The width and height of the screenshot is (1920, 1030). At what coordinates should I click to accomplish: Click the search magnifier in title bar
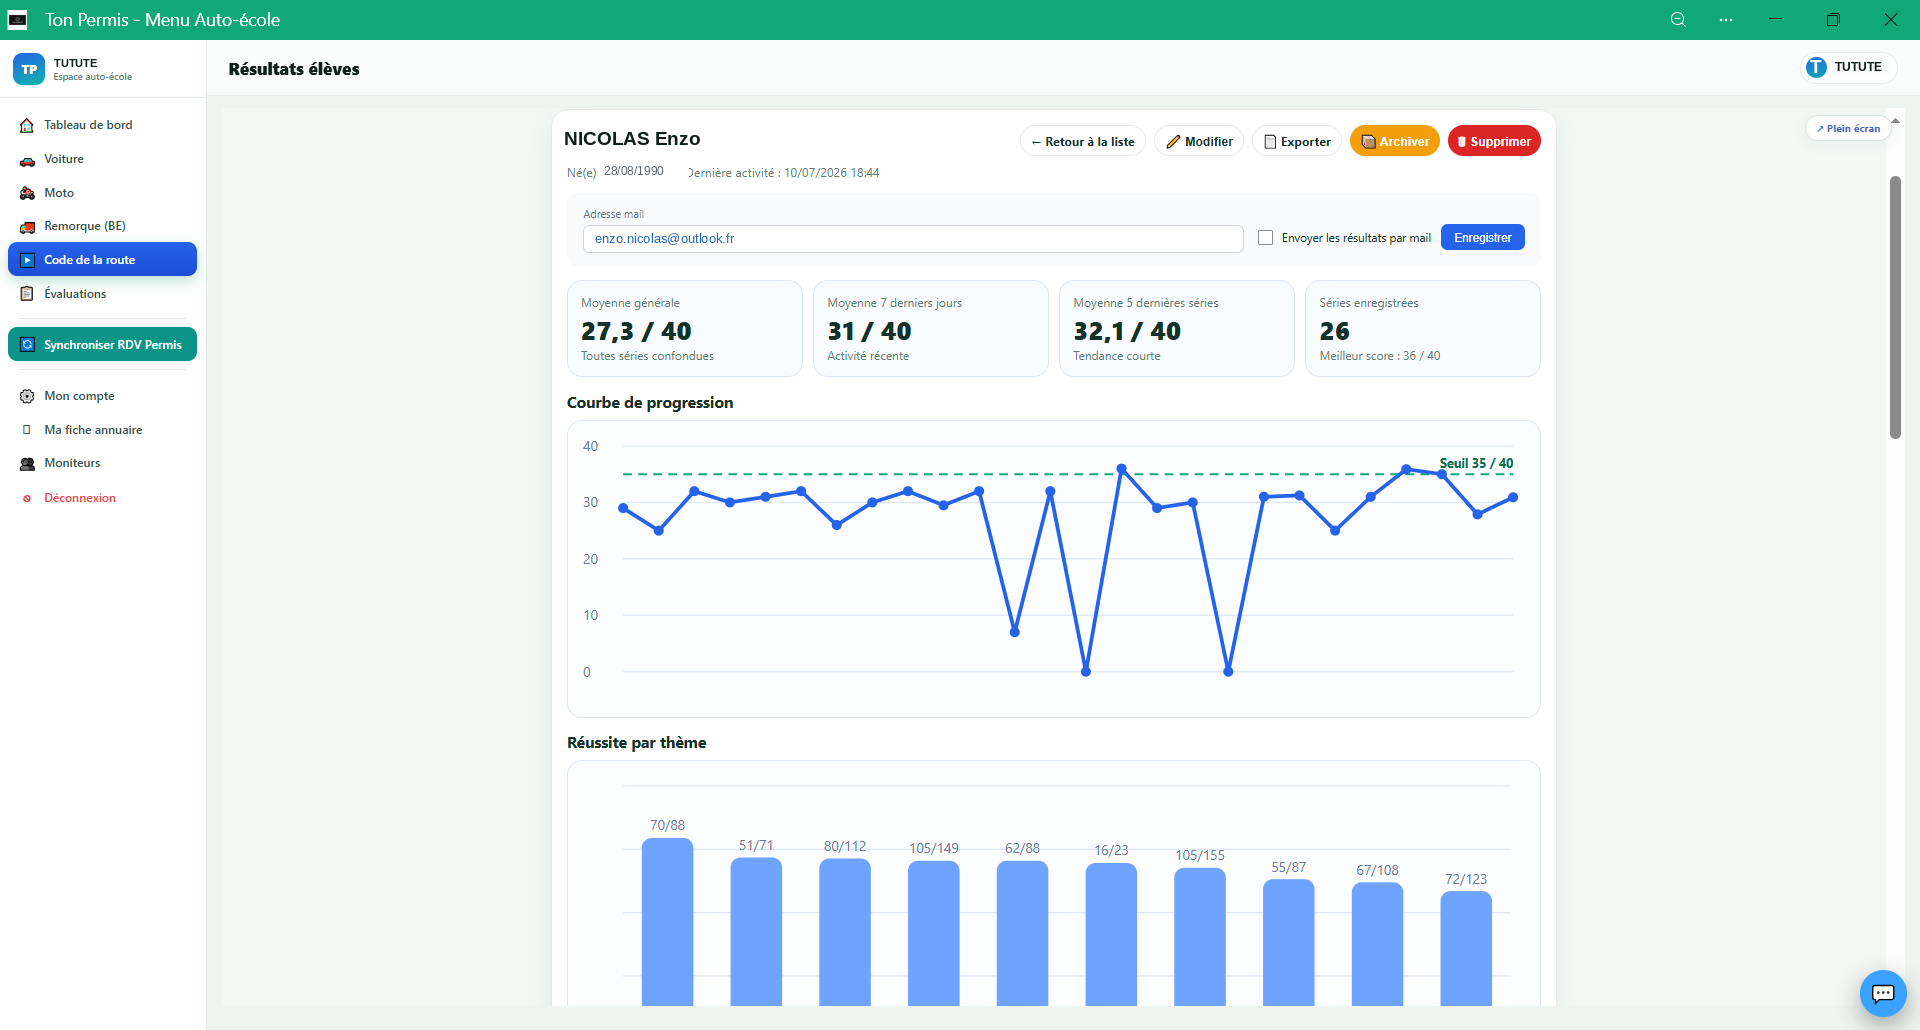[1678, 20]
